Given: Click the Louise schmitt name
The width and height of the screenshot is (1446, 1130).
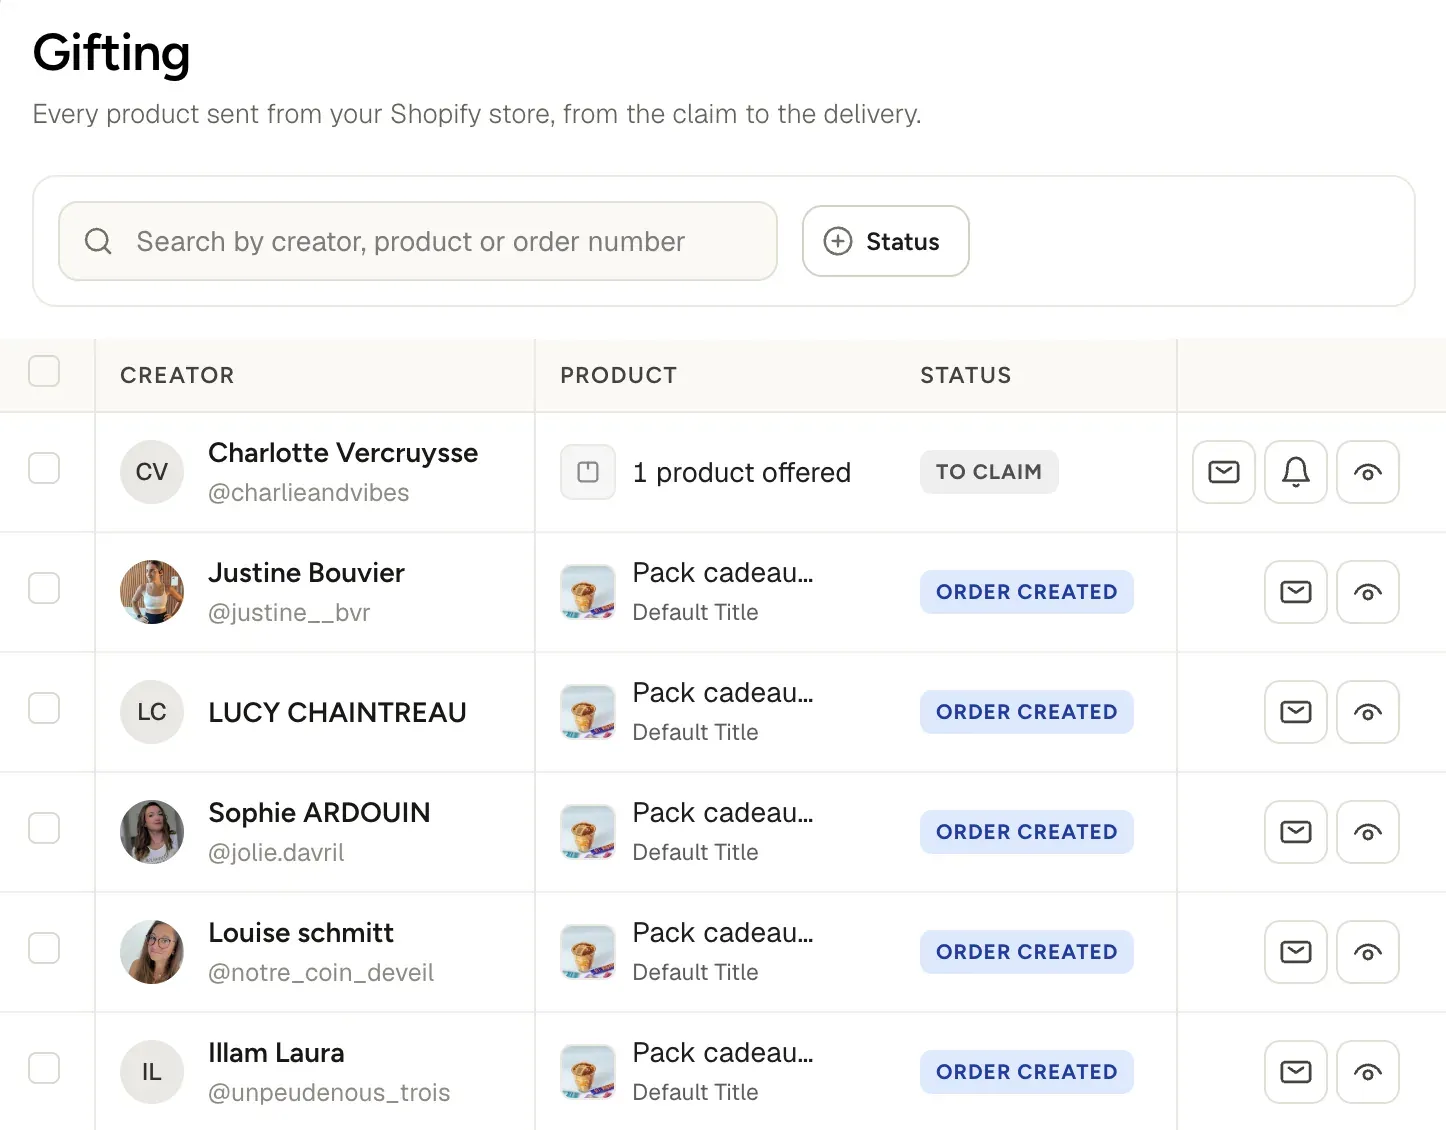Looking at the screenshot, I should click(301, 933).
